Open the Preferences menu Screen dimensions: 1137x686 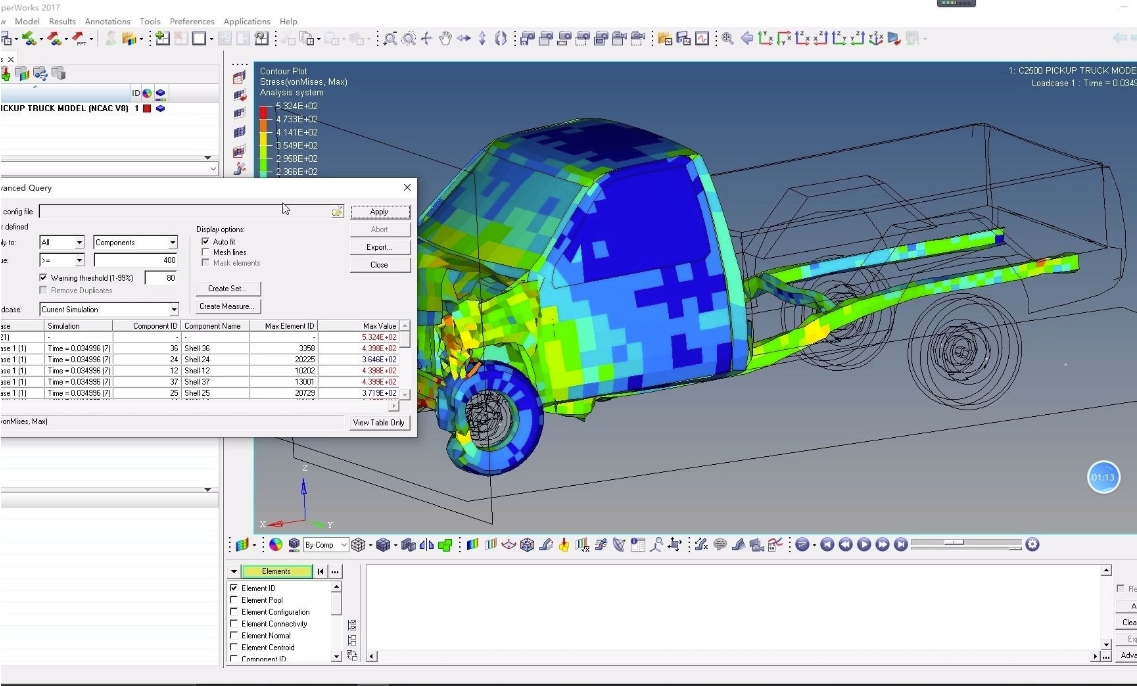click(192, 21)
